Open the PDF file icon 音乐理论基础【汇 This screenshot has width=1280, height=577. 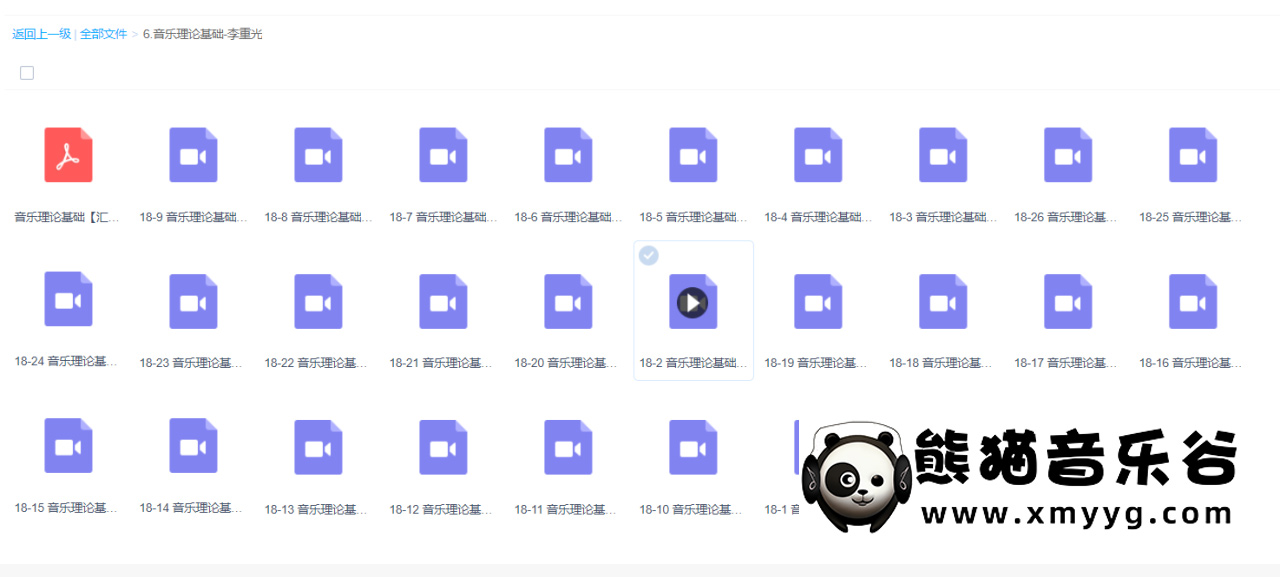68,155
